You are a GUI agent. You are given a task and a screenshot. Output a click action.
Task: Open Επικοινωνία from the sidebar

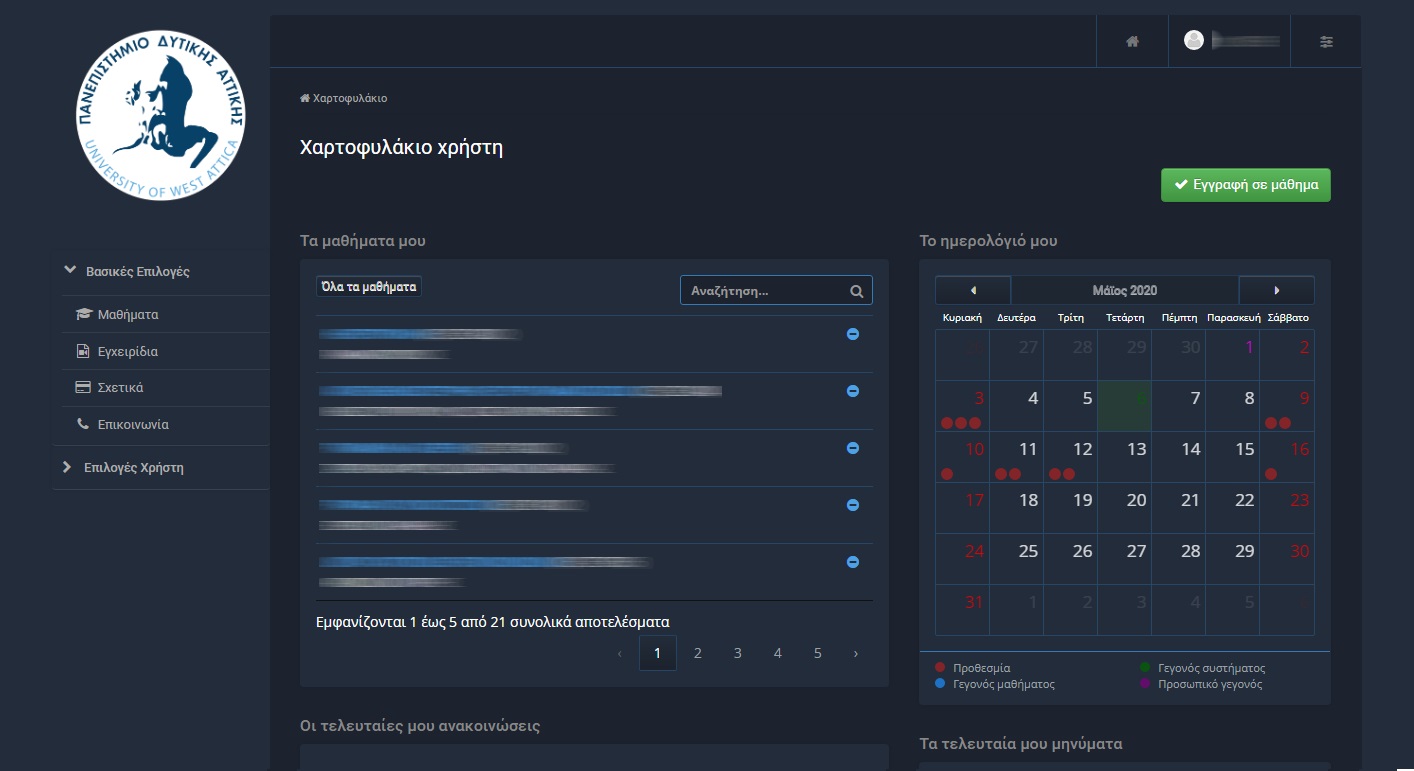point(132,424)
